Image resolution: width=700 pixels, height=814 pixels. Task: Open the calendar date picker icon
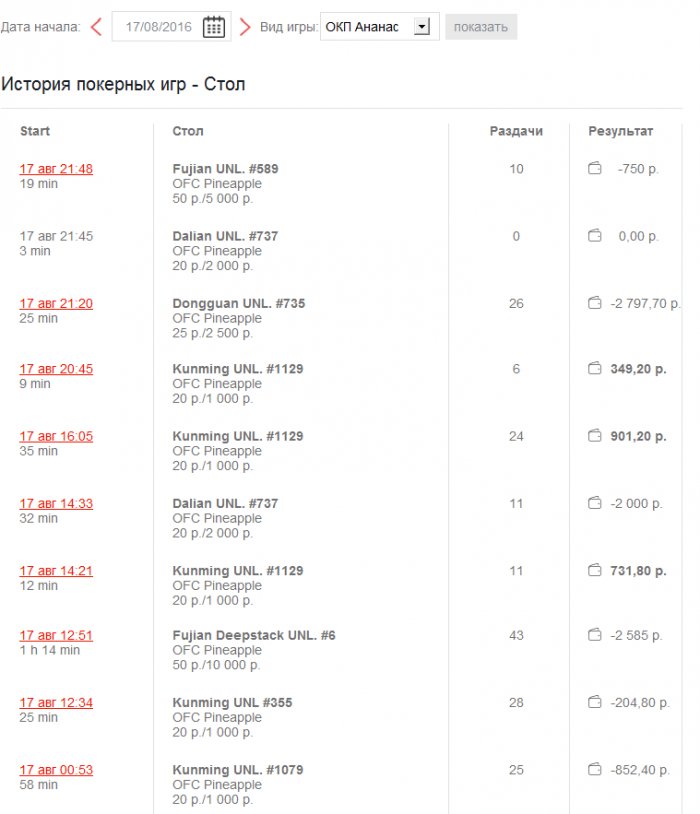pyautogui.click(x=213, y=27)
